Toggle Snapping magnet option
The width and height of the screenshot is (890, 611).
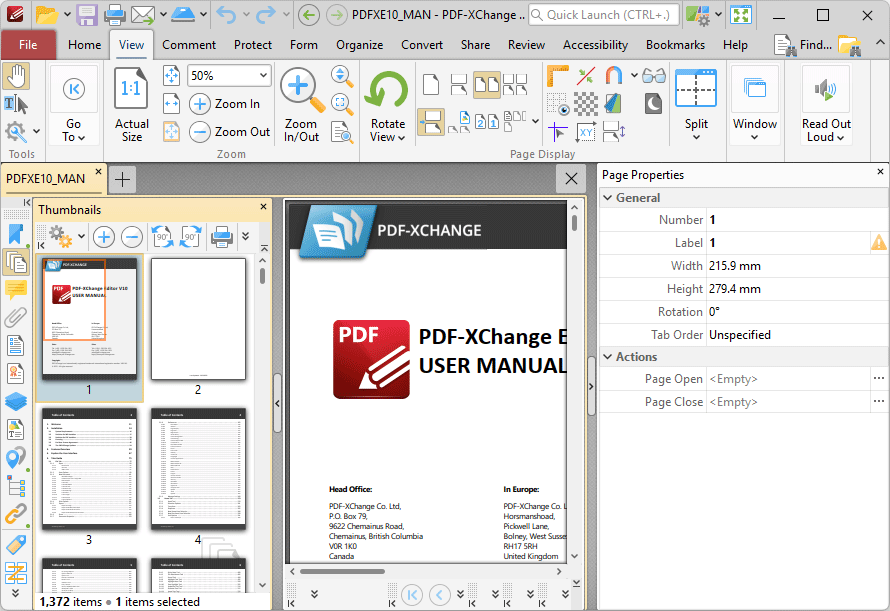click(614, 76)
